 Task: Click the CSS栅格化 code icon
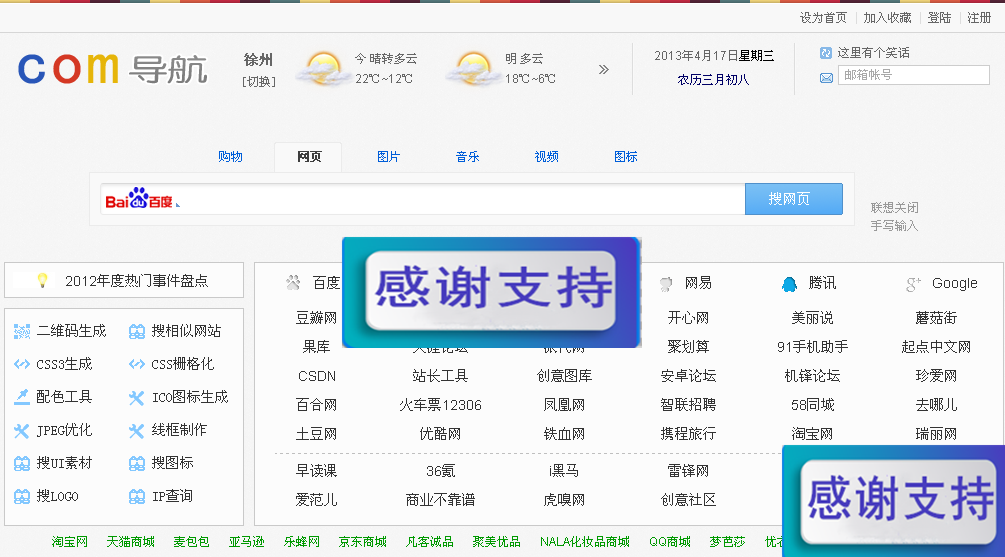tap(137, 364)
